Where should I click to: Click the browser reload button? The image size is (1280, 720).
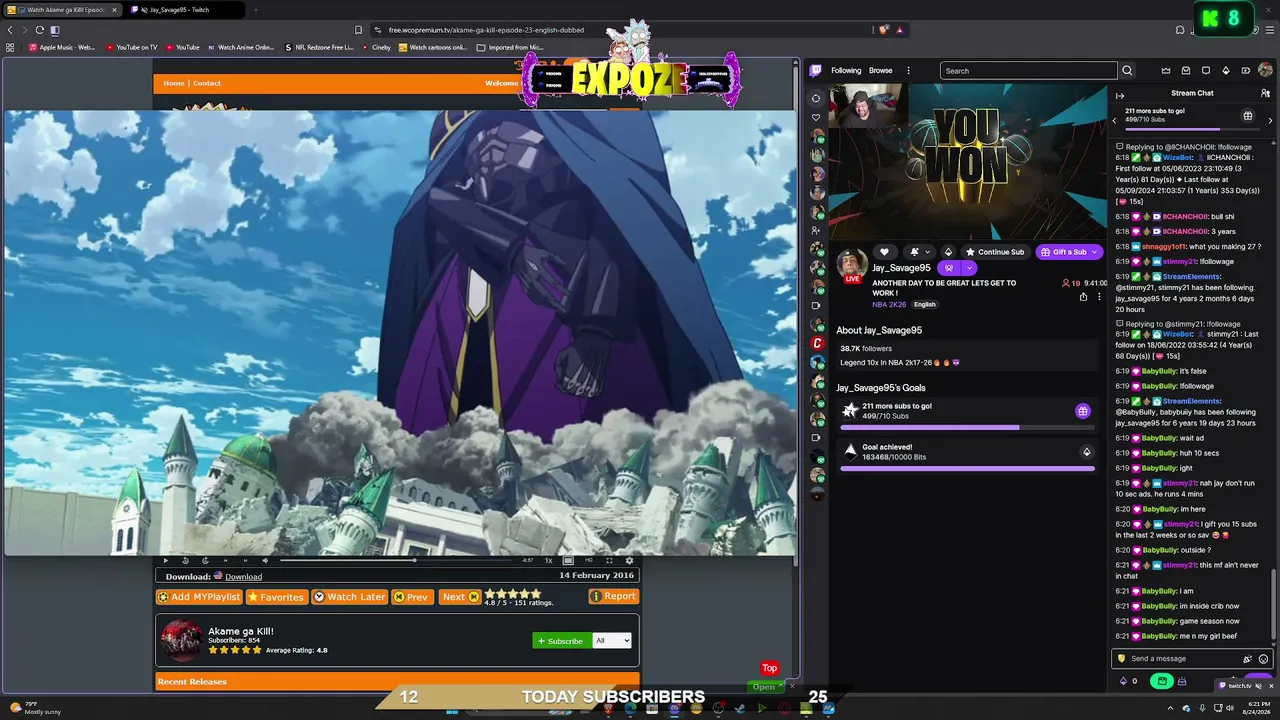[x=40, y=30]
